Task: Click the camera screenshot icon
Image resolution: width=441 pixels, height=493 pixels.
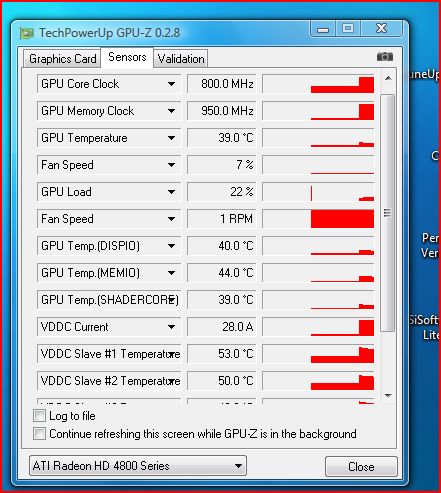Action: (385, 57)
